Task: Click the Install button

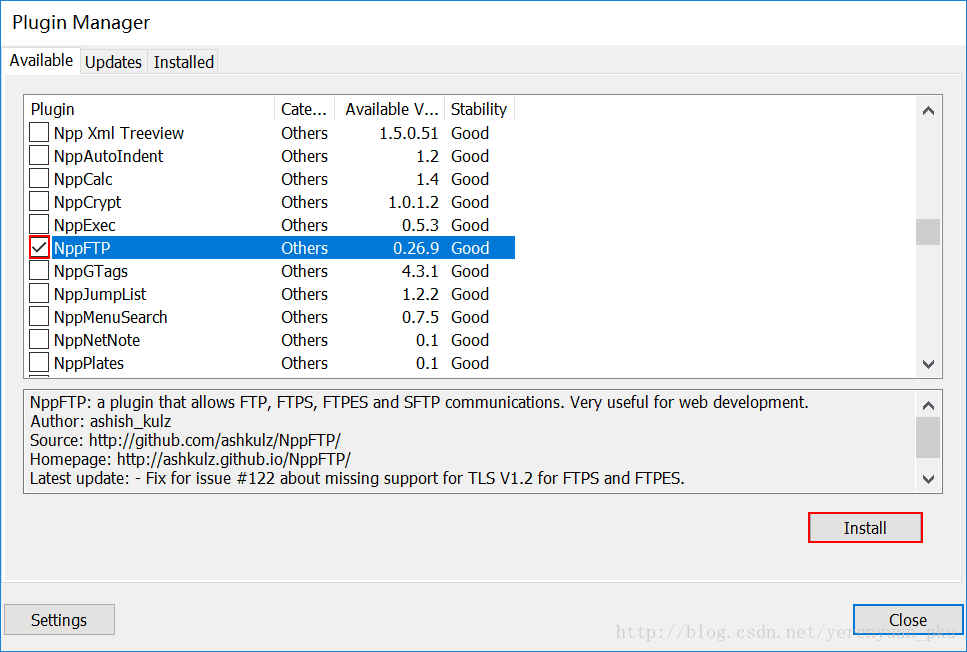Action: pyautogui.click(x=864, y=528)
